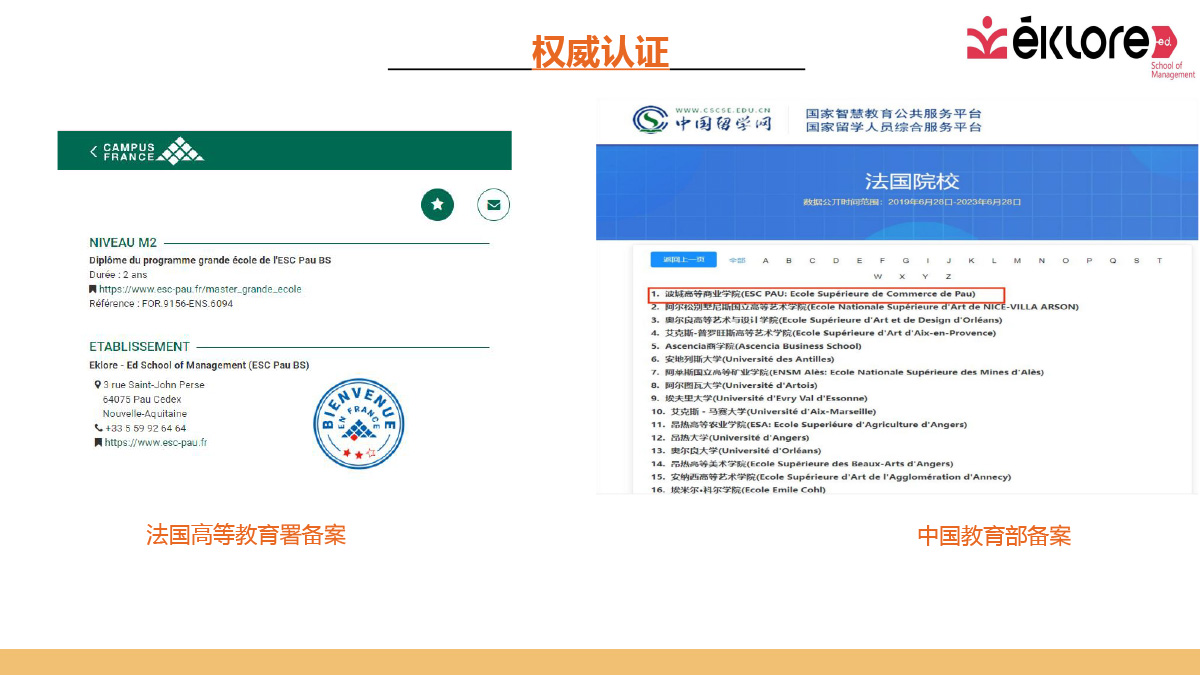Open the https://www.esc-pau.fr website link

[x=156, y=442]
